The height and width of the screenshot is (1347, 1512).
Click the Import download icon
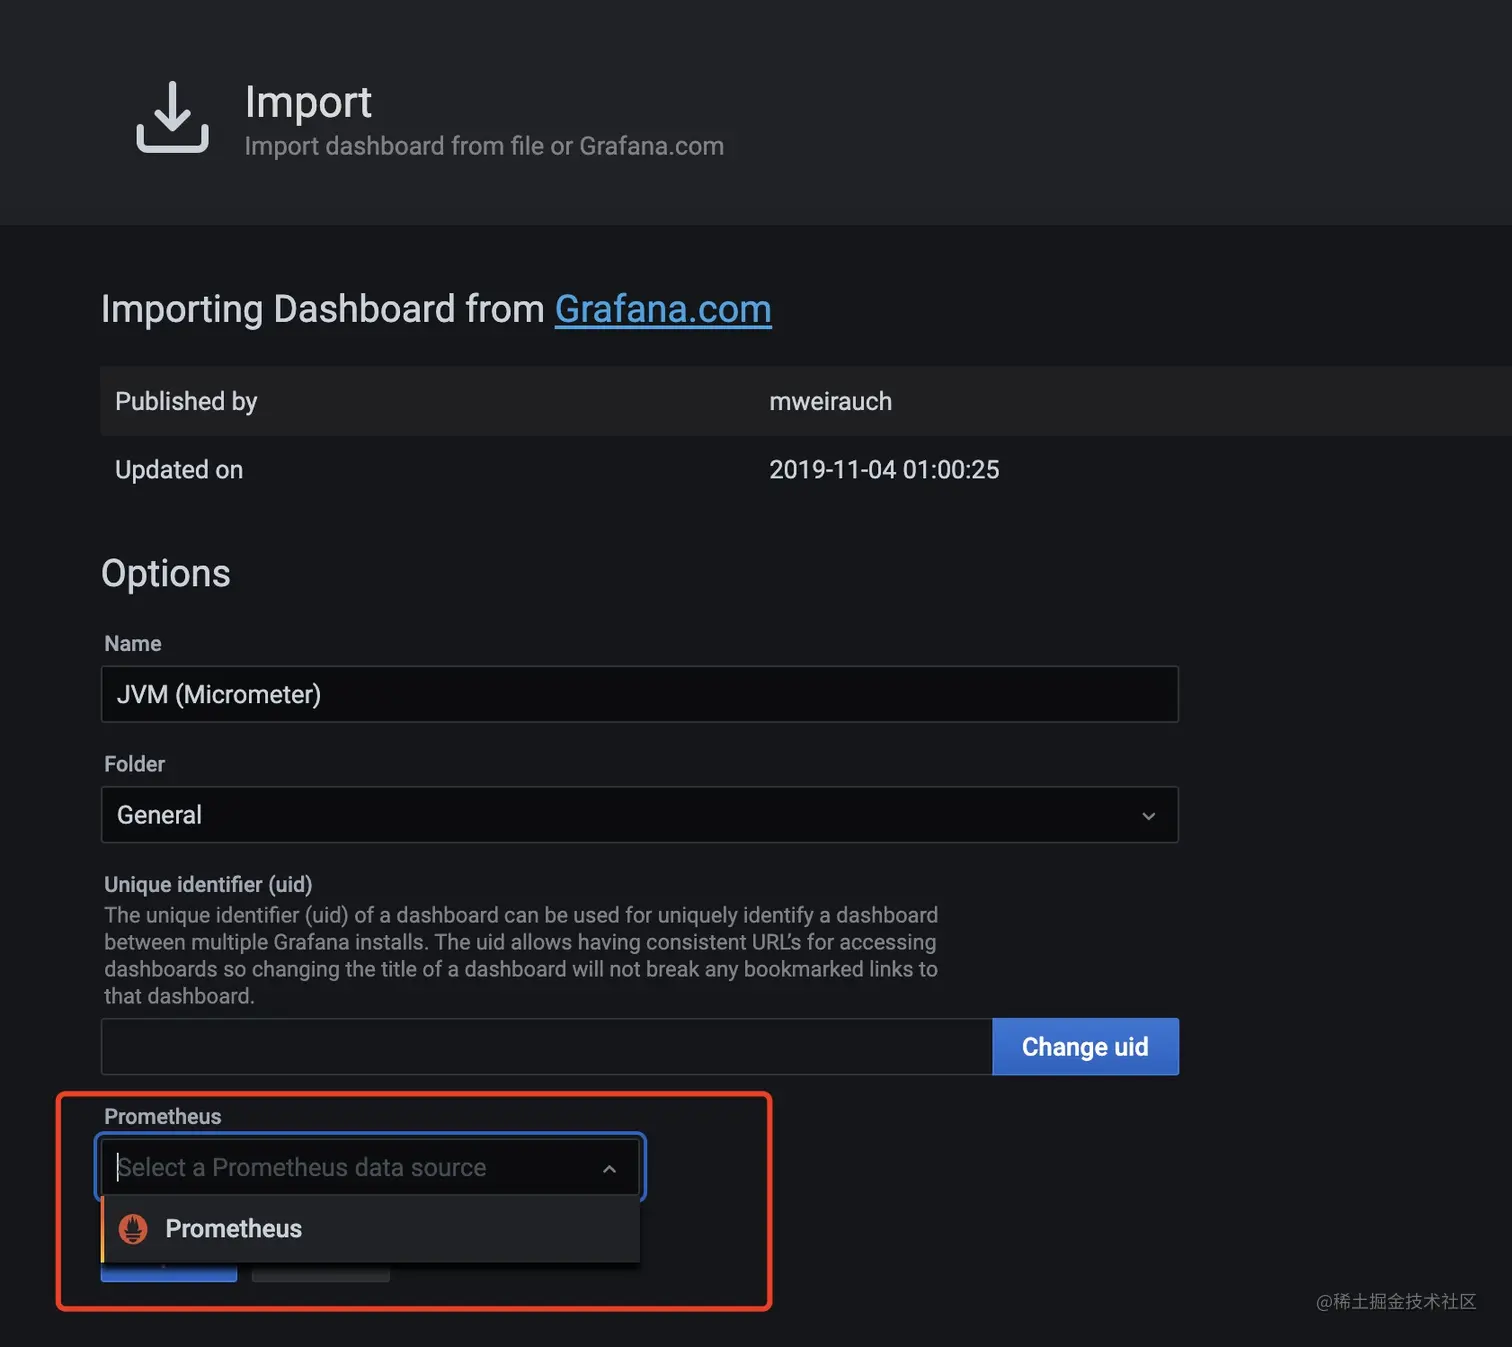pos(172,117)
